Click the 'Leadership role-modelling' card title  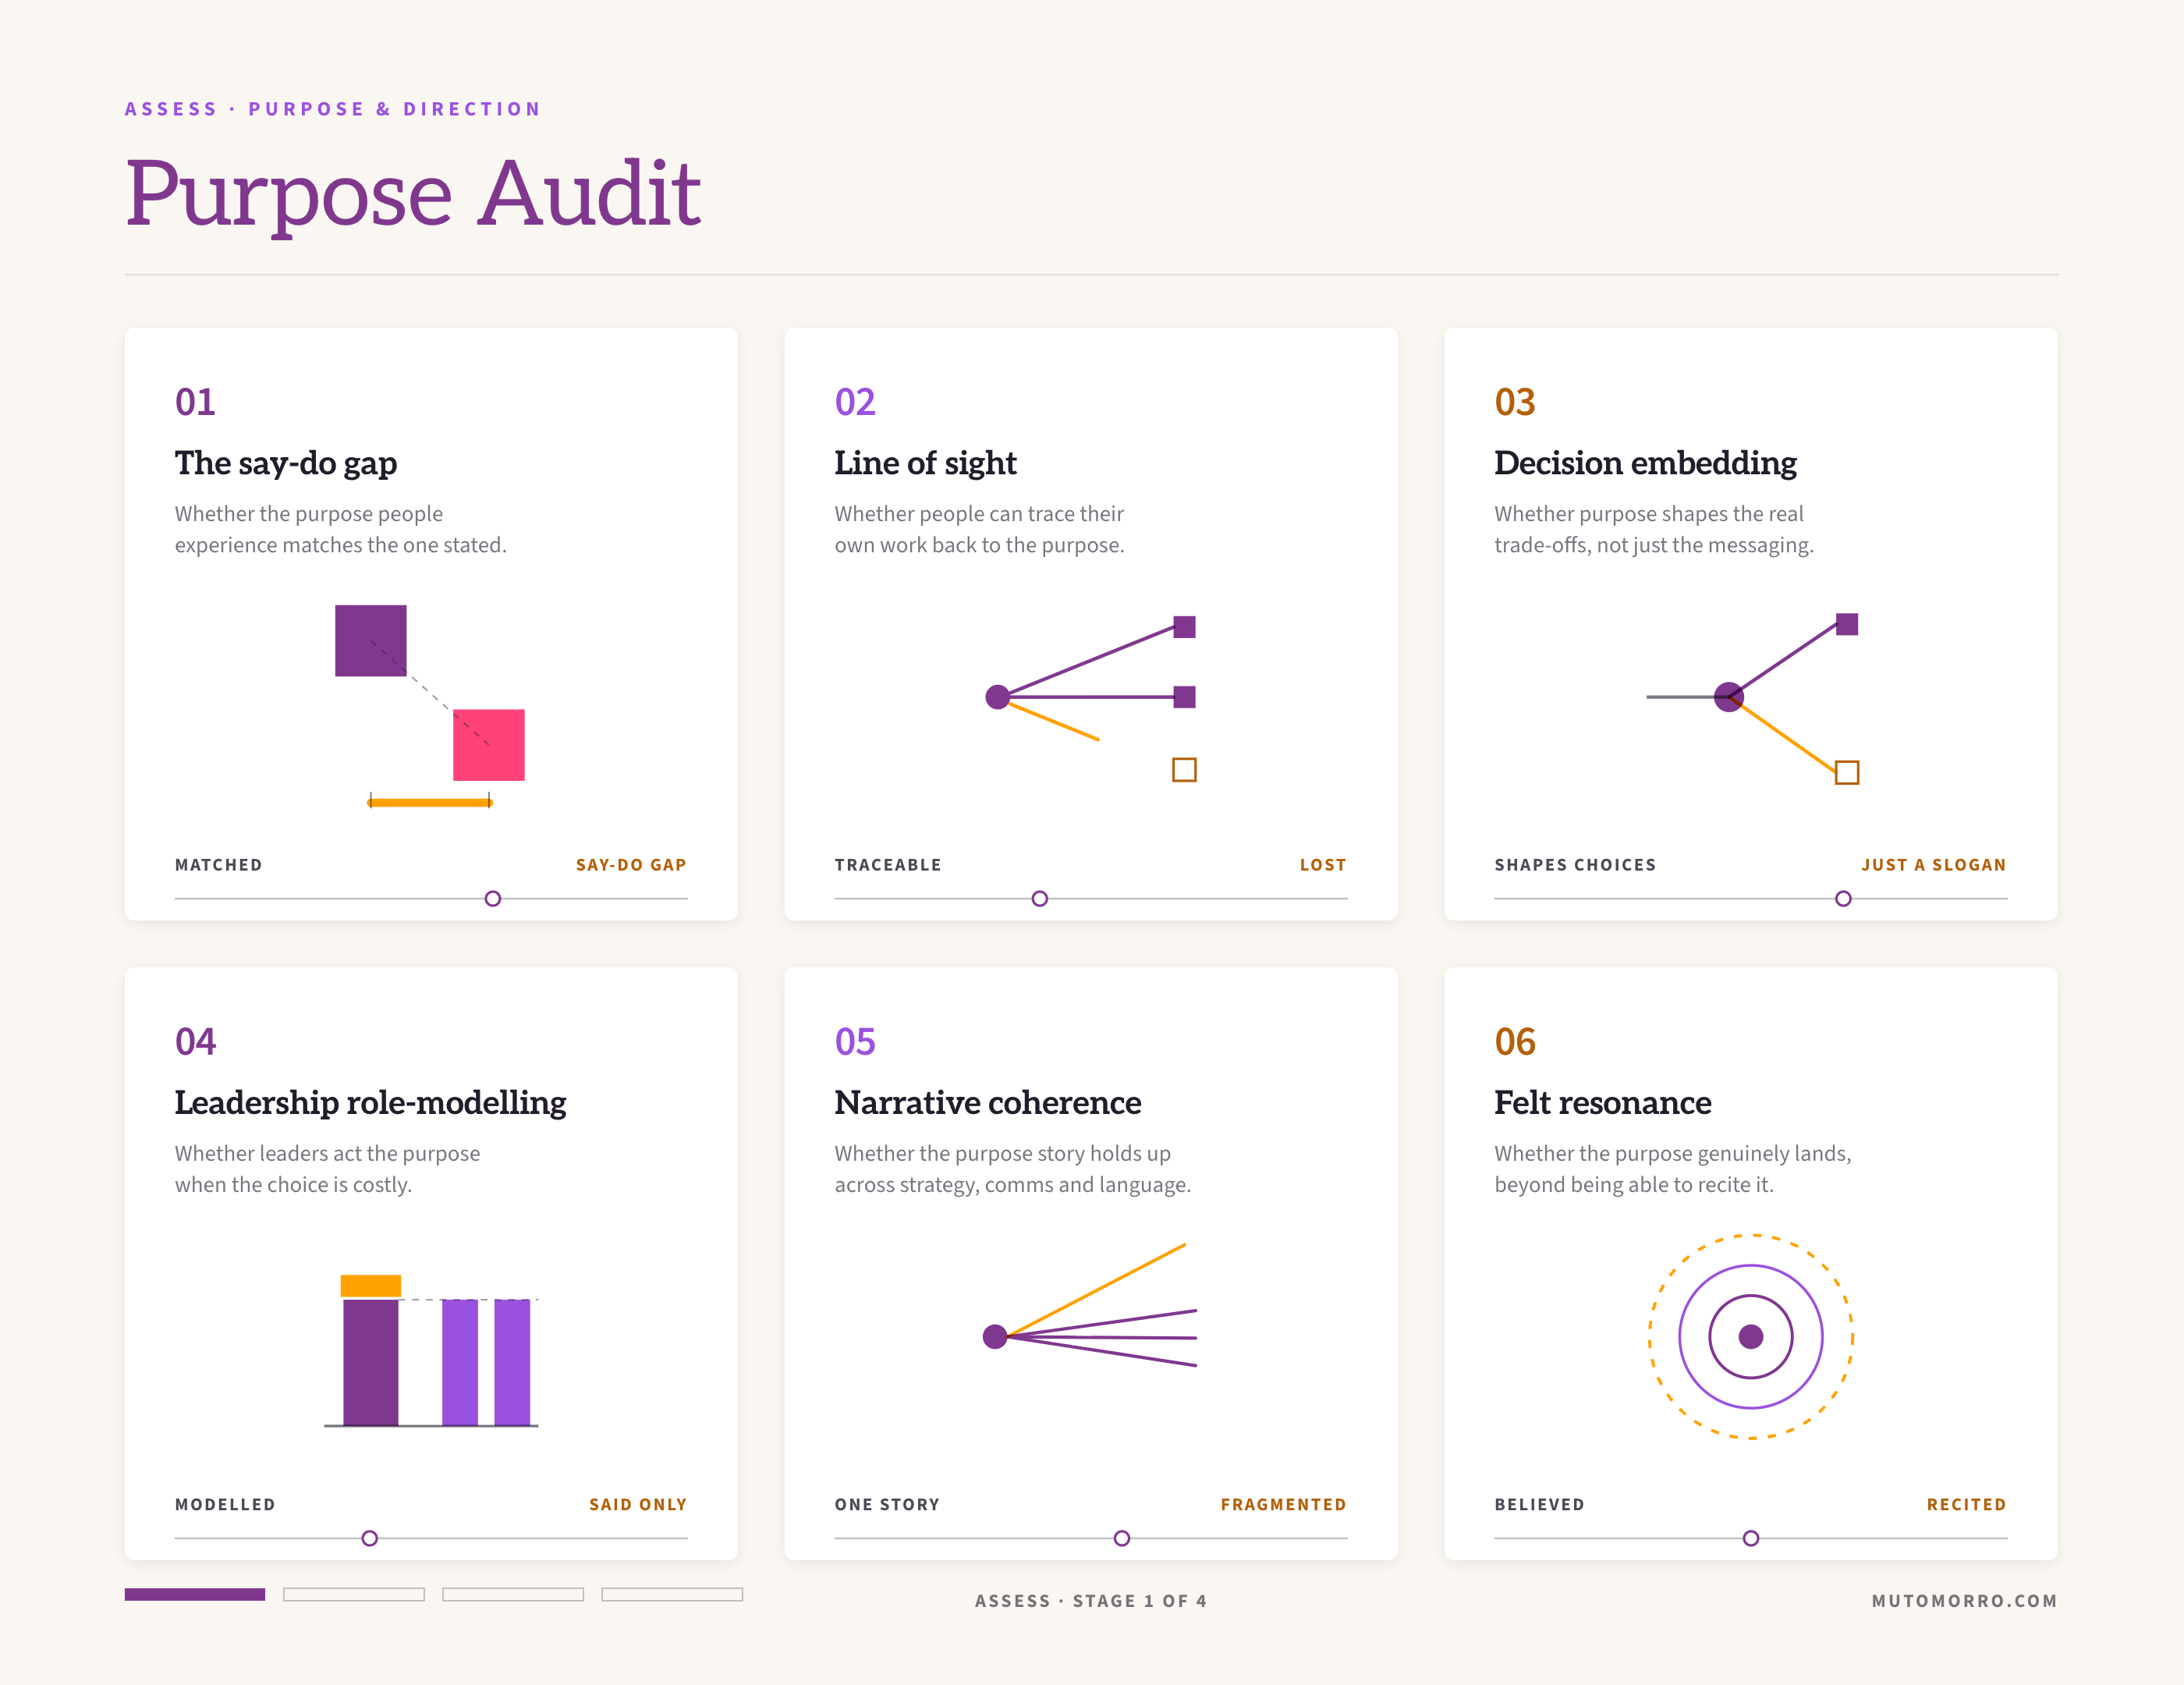tap(371, 1102)
